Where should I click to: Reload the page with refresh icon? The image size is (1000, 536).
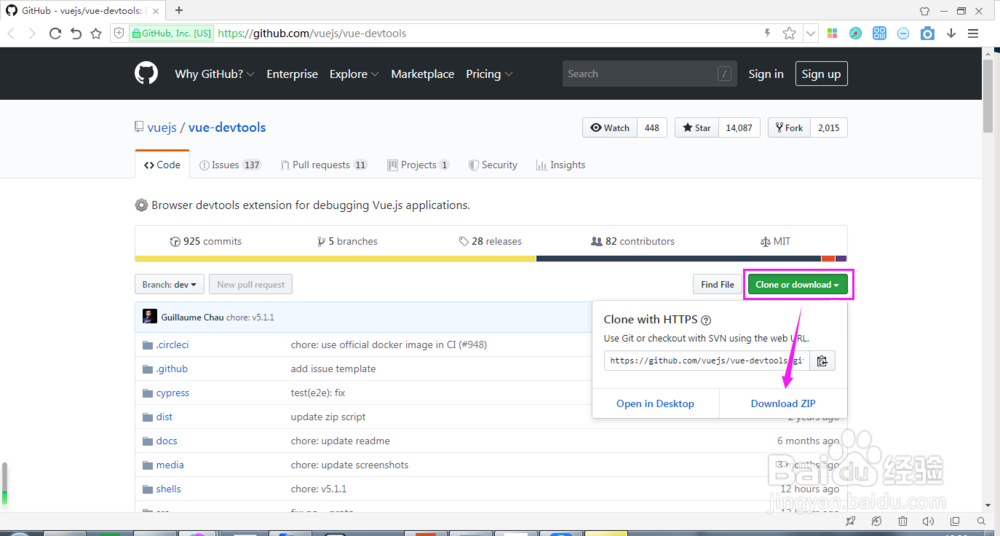pos(55,34)
